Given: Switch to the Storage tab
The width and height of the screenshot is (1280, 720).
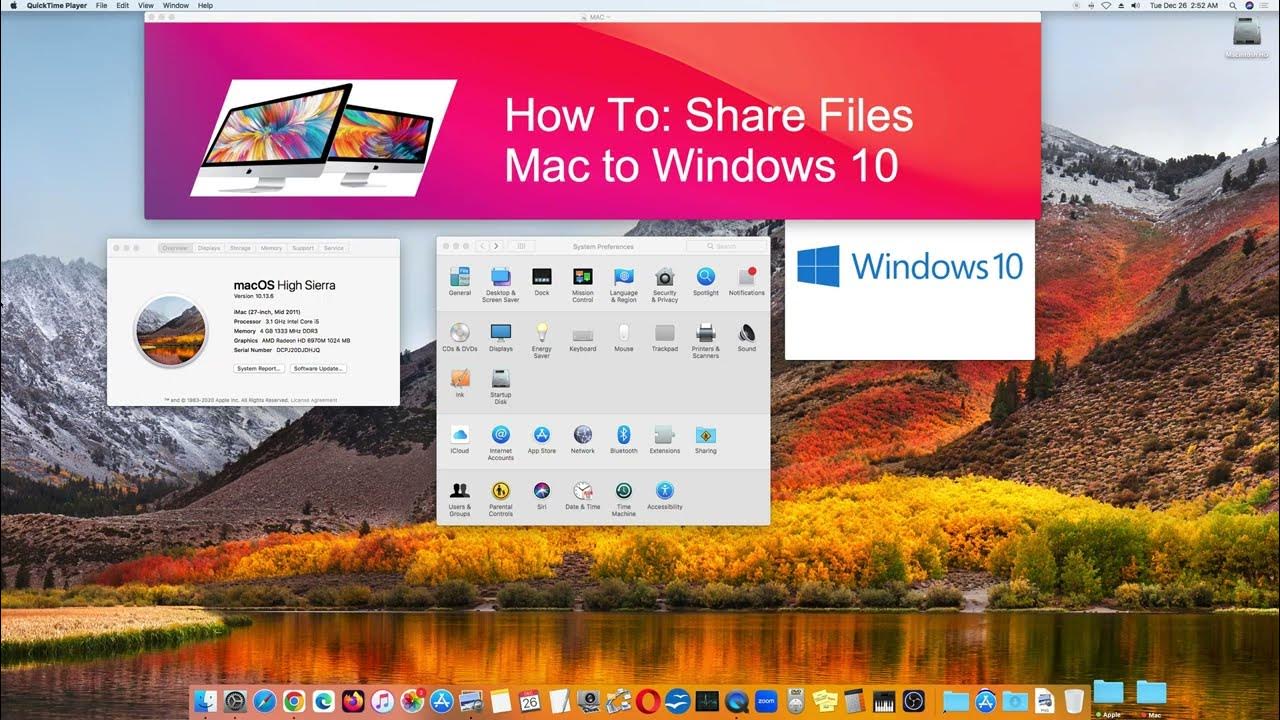Looking at the screenshot, I should click(x=240, y=248).
